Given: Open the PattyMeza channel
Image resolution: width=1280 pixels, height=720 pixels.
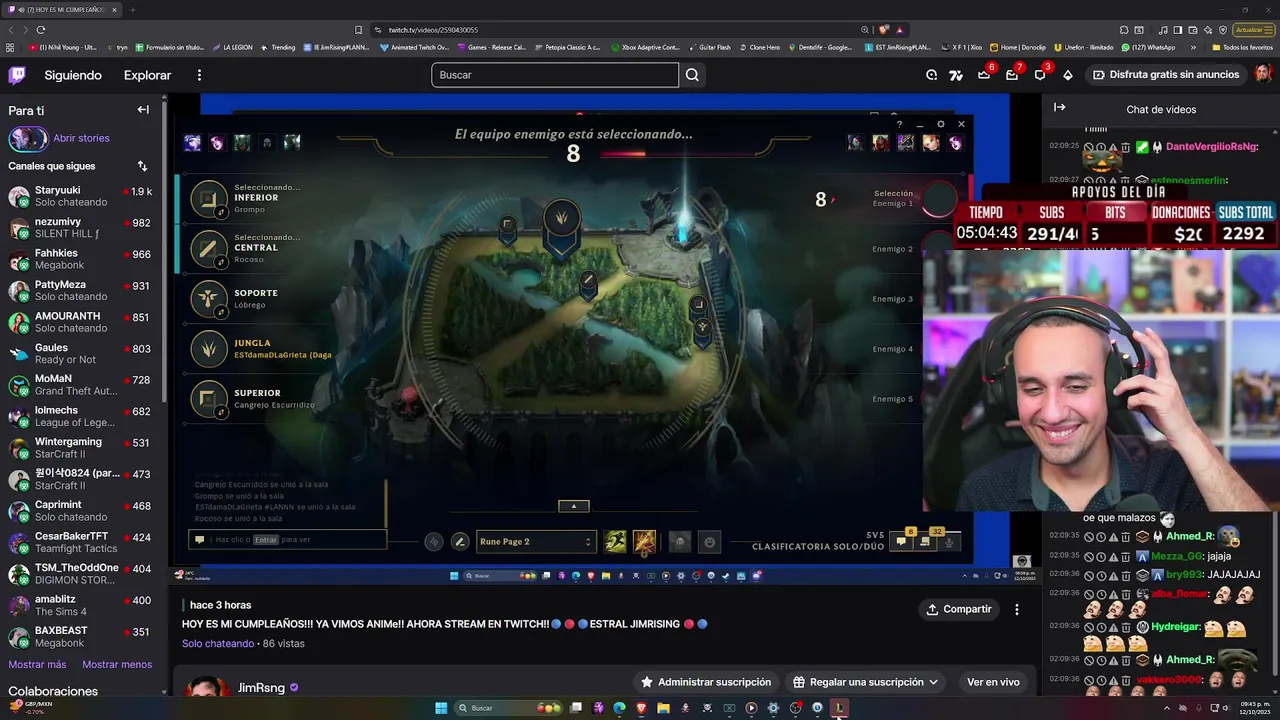Looking at the screenshot, I should [x=80, y=291].
